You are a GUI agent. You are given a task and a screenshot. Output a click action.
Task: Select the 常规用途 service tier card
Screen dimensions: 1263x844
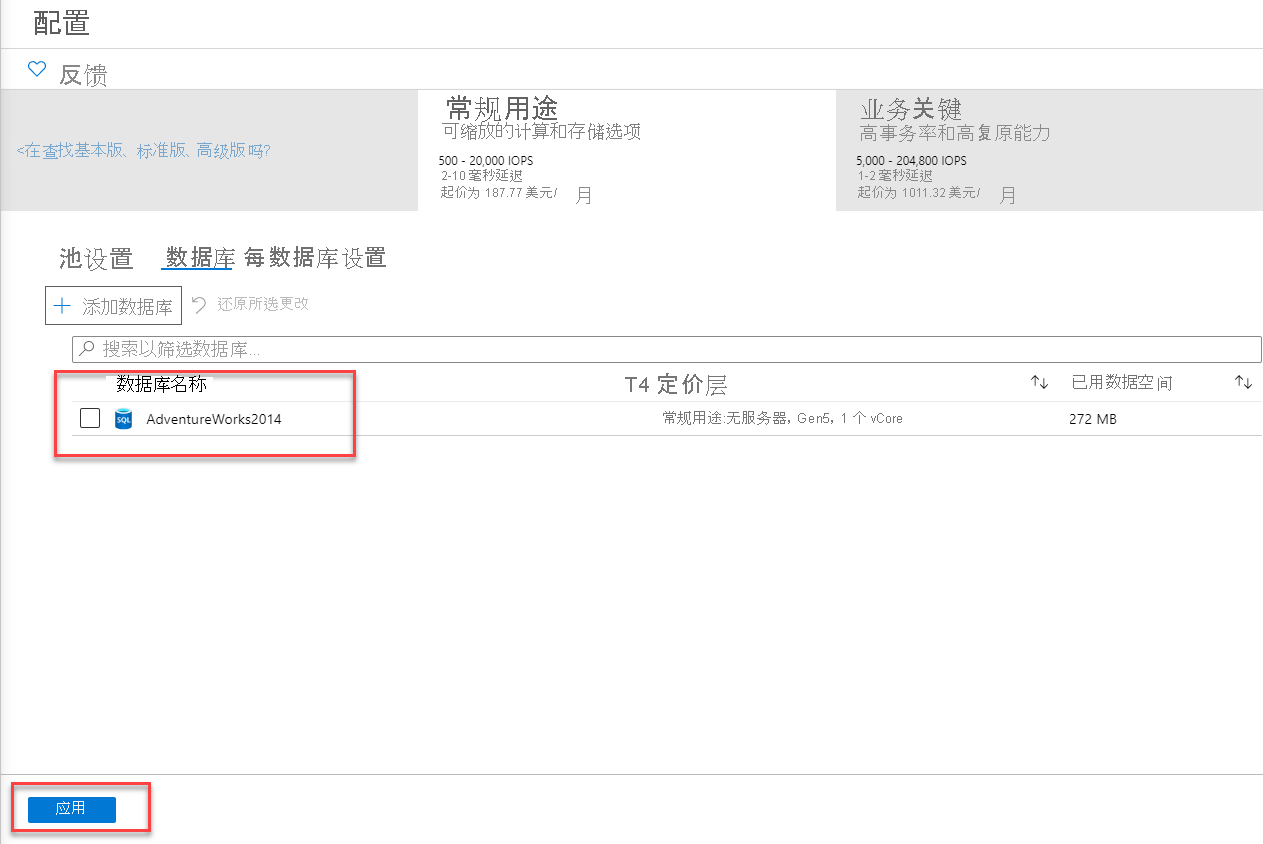tap(626, 150)
